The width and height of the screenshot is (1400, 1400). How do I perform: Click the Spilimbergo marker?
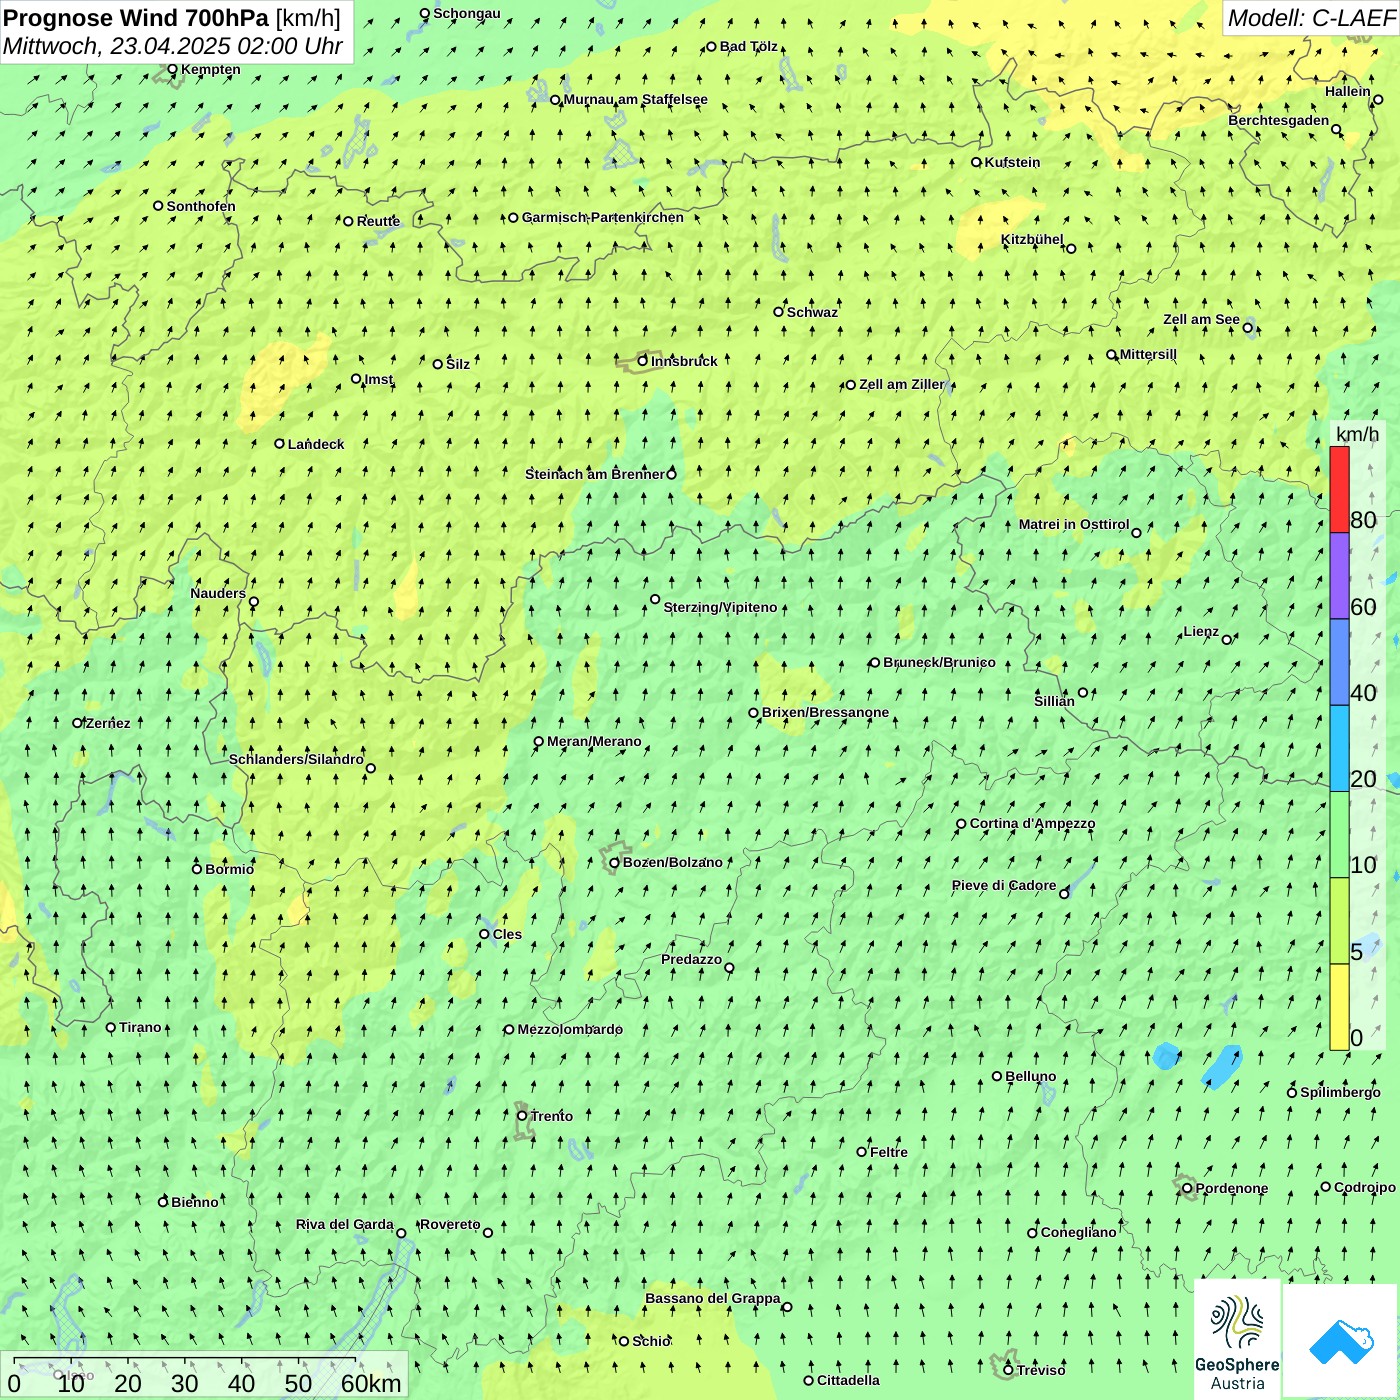pos(1292,1092)
